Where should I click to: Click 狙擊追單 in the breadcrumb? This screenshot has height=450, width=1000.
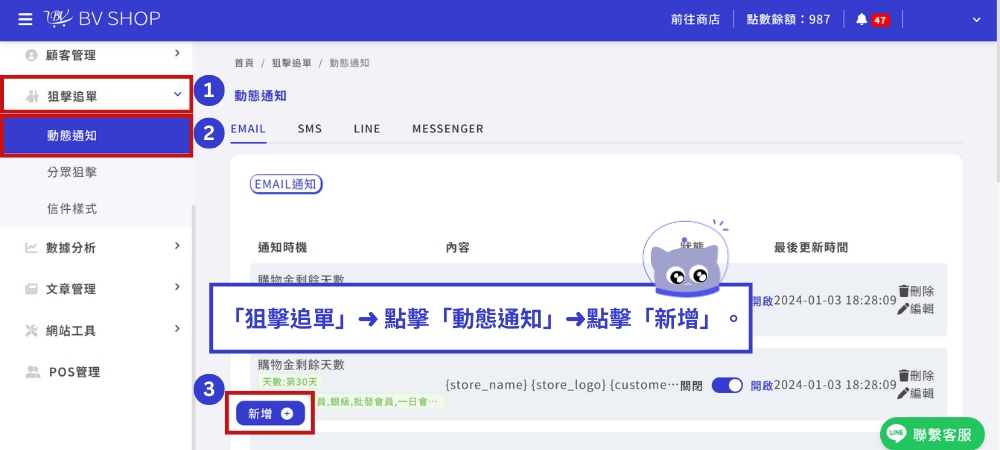291,63
